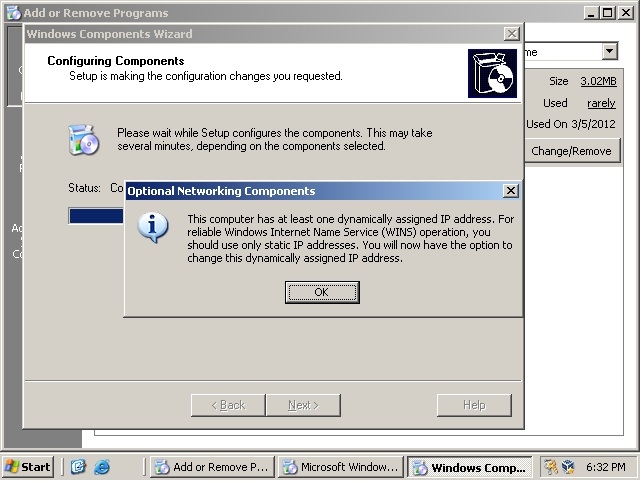This screenshot has height=484, width=643.
Task: Click the 'Status:' label in the wizard
Action: 84,188
